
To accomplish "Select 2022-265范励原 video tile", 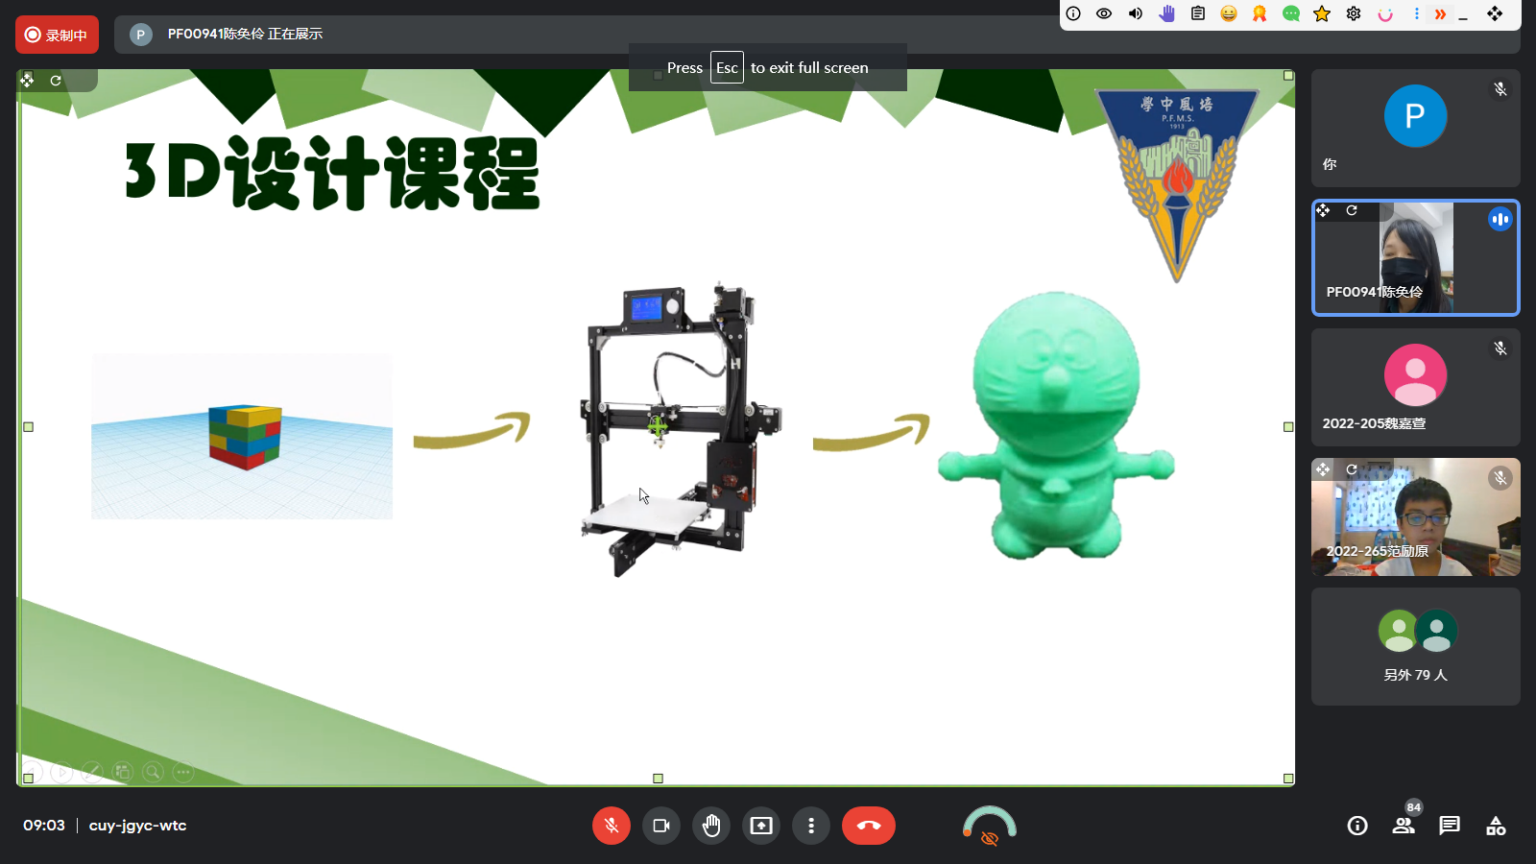I will click(x=1415, y=517).
